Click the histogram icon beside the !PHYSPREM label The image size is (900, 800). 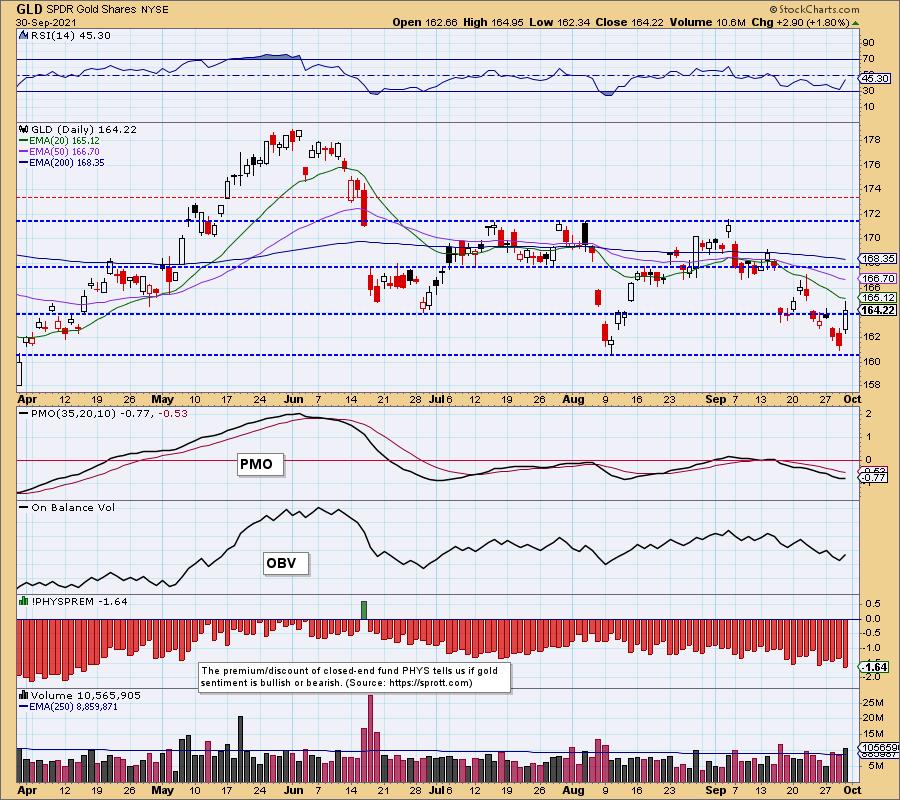pyautogui.click(x=24, y=601)
